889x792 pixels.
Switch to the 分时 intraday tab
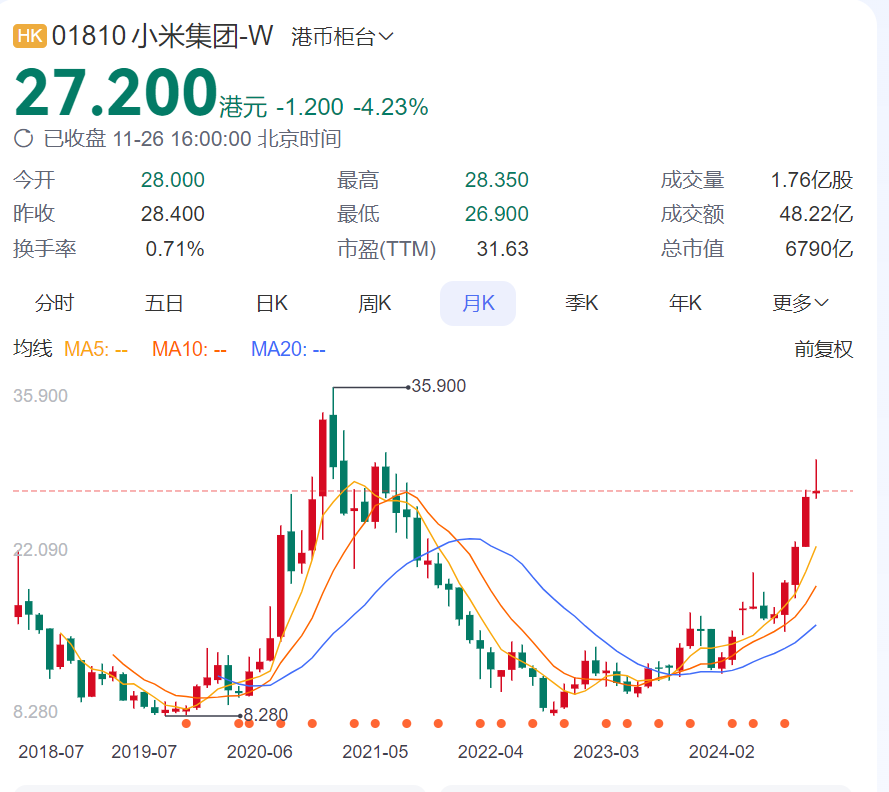[54, 303]
